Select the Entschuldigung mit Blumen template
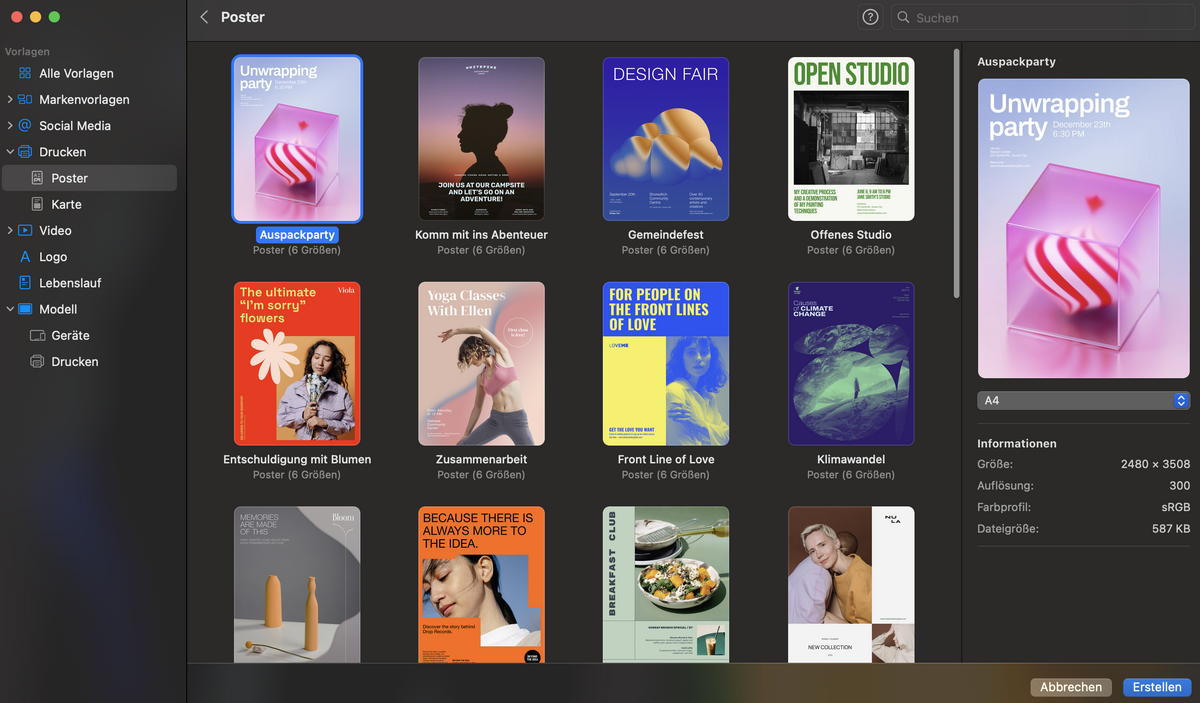 297,363
